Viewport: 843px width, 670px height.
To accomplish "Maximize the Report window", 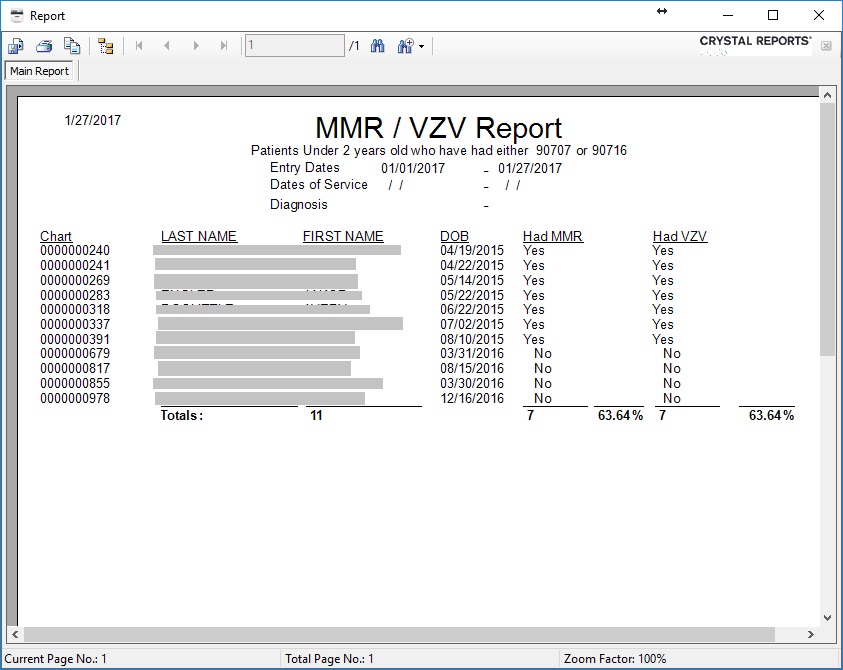I will (773, 16).
